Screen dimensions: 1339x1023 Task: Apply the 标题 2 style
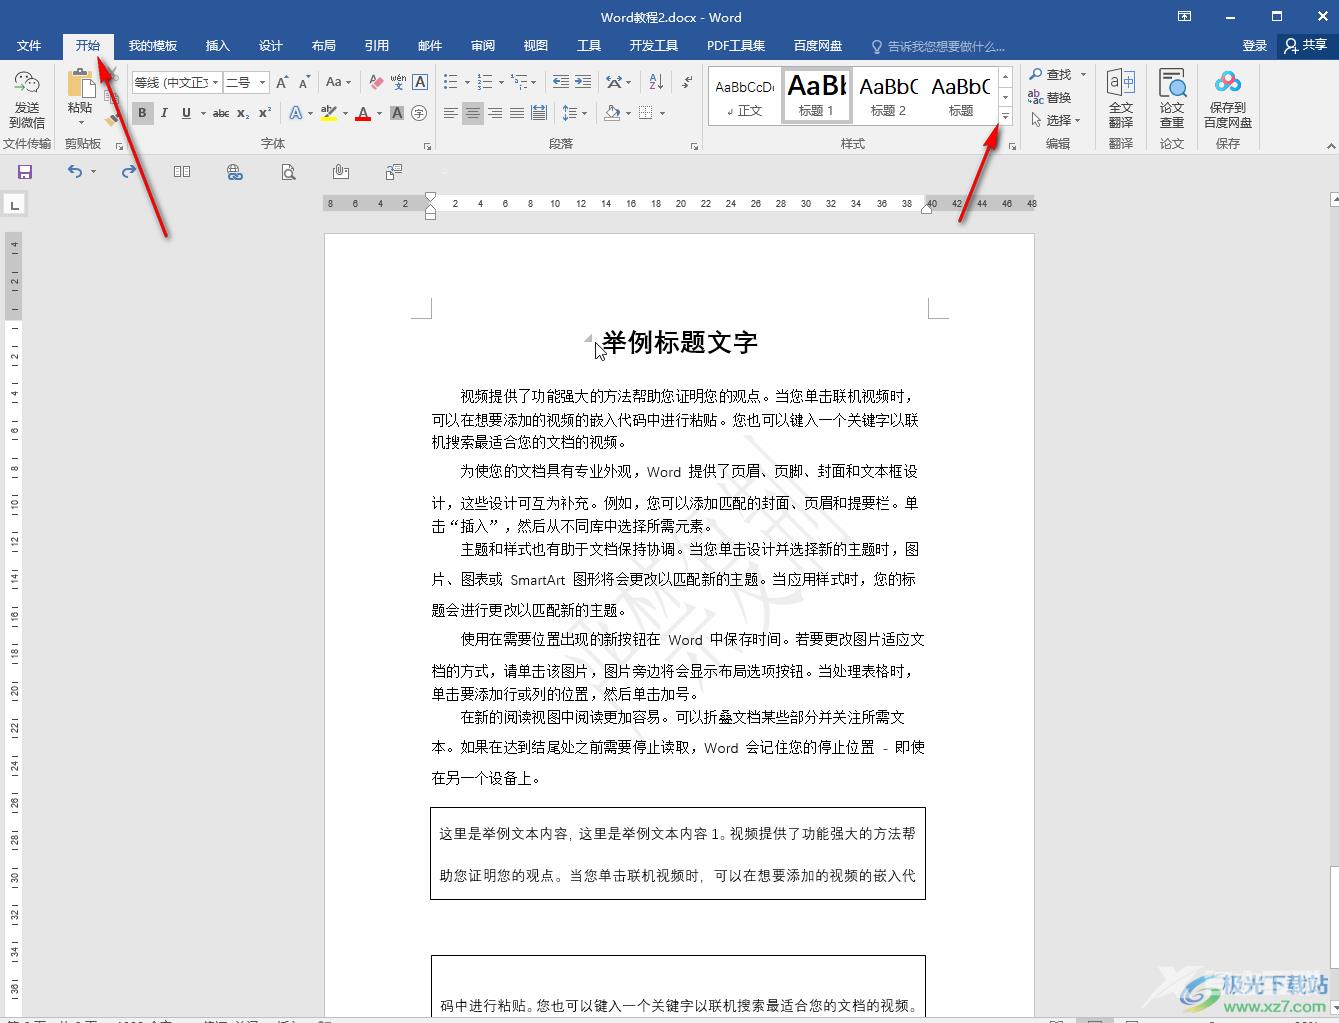888,96
